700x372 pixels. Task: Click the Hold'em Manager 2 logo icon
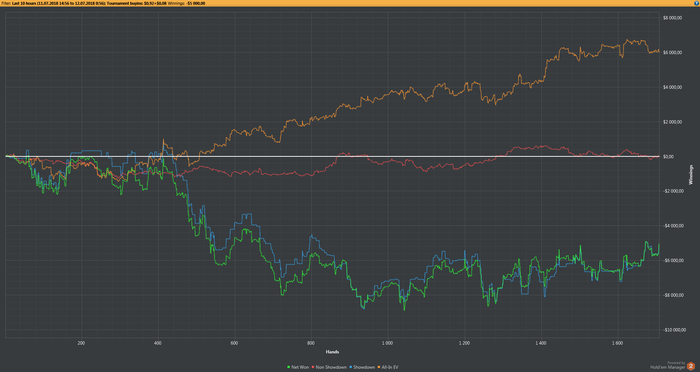(691, 366)
